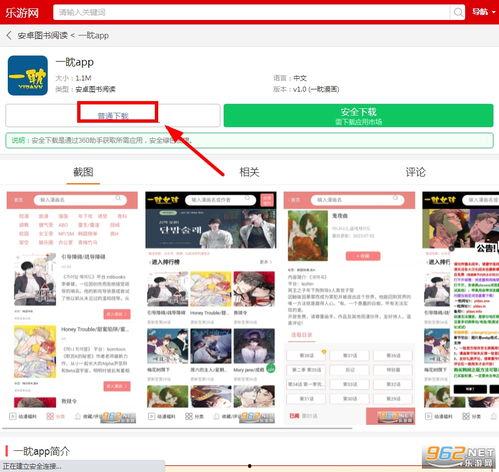Open the second screenshot with dark banner
Image resolution: width=499 pixels, height=472 pixels.
click(211, 308)
